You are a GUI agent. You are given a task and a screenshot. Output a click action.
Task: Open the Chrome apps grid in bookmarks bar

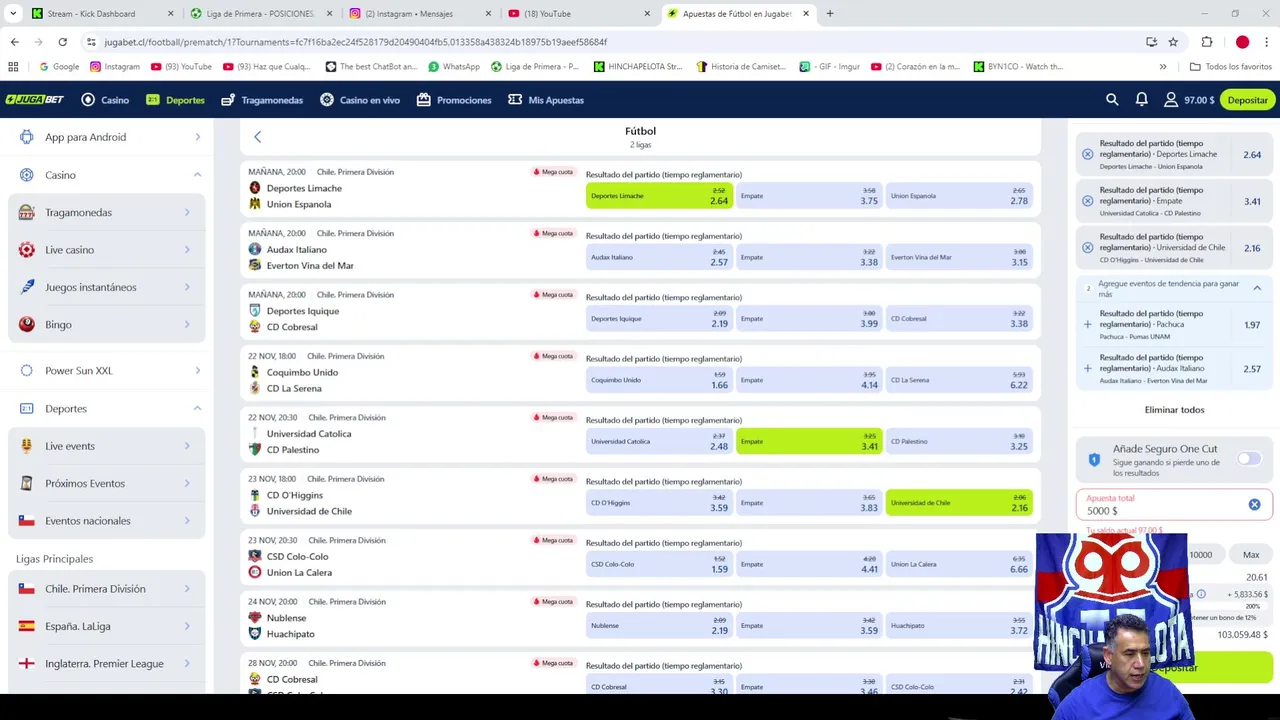13,67
